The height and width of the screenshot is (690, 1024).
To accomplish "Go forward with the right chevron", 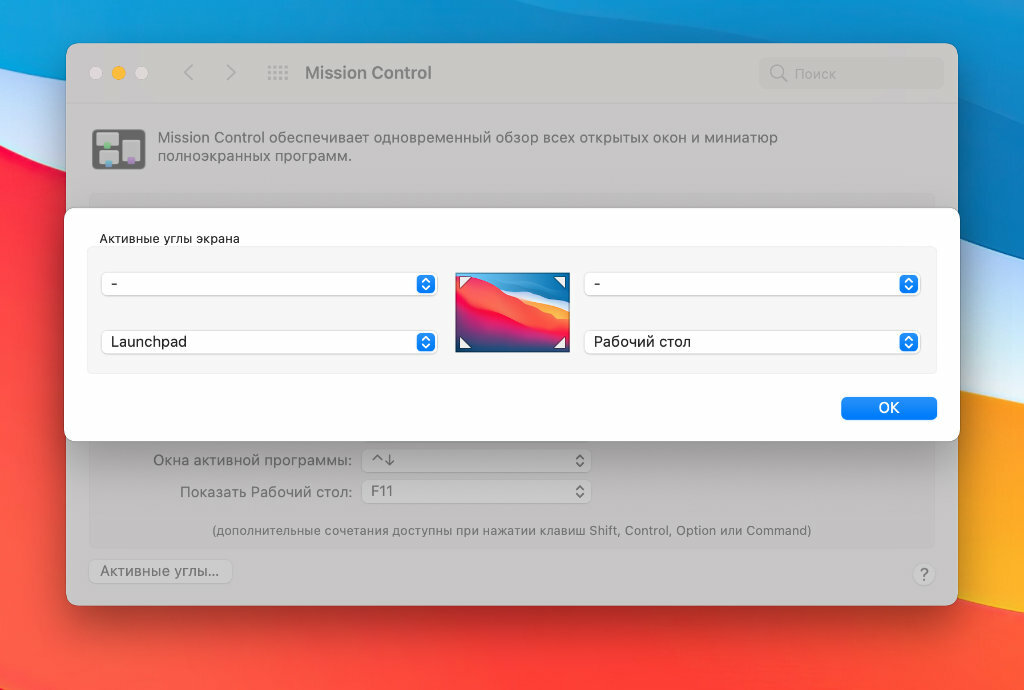I will [x=231, y=72].
